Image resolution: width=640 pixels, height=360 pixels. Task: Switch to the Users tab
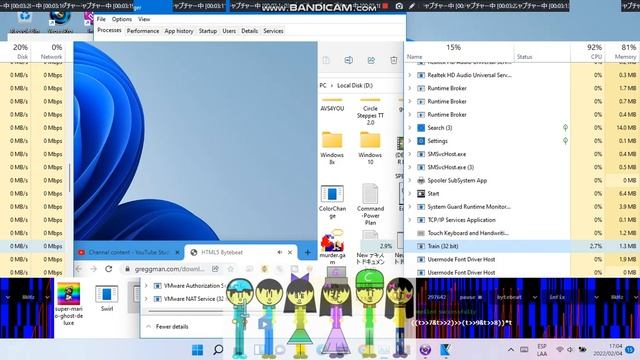click(229, 31)
